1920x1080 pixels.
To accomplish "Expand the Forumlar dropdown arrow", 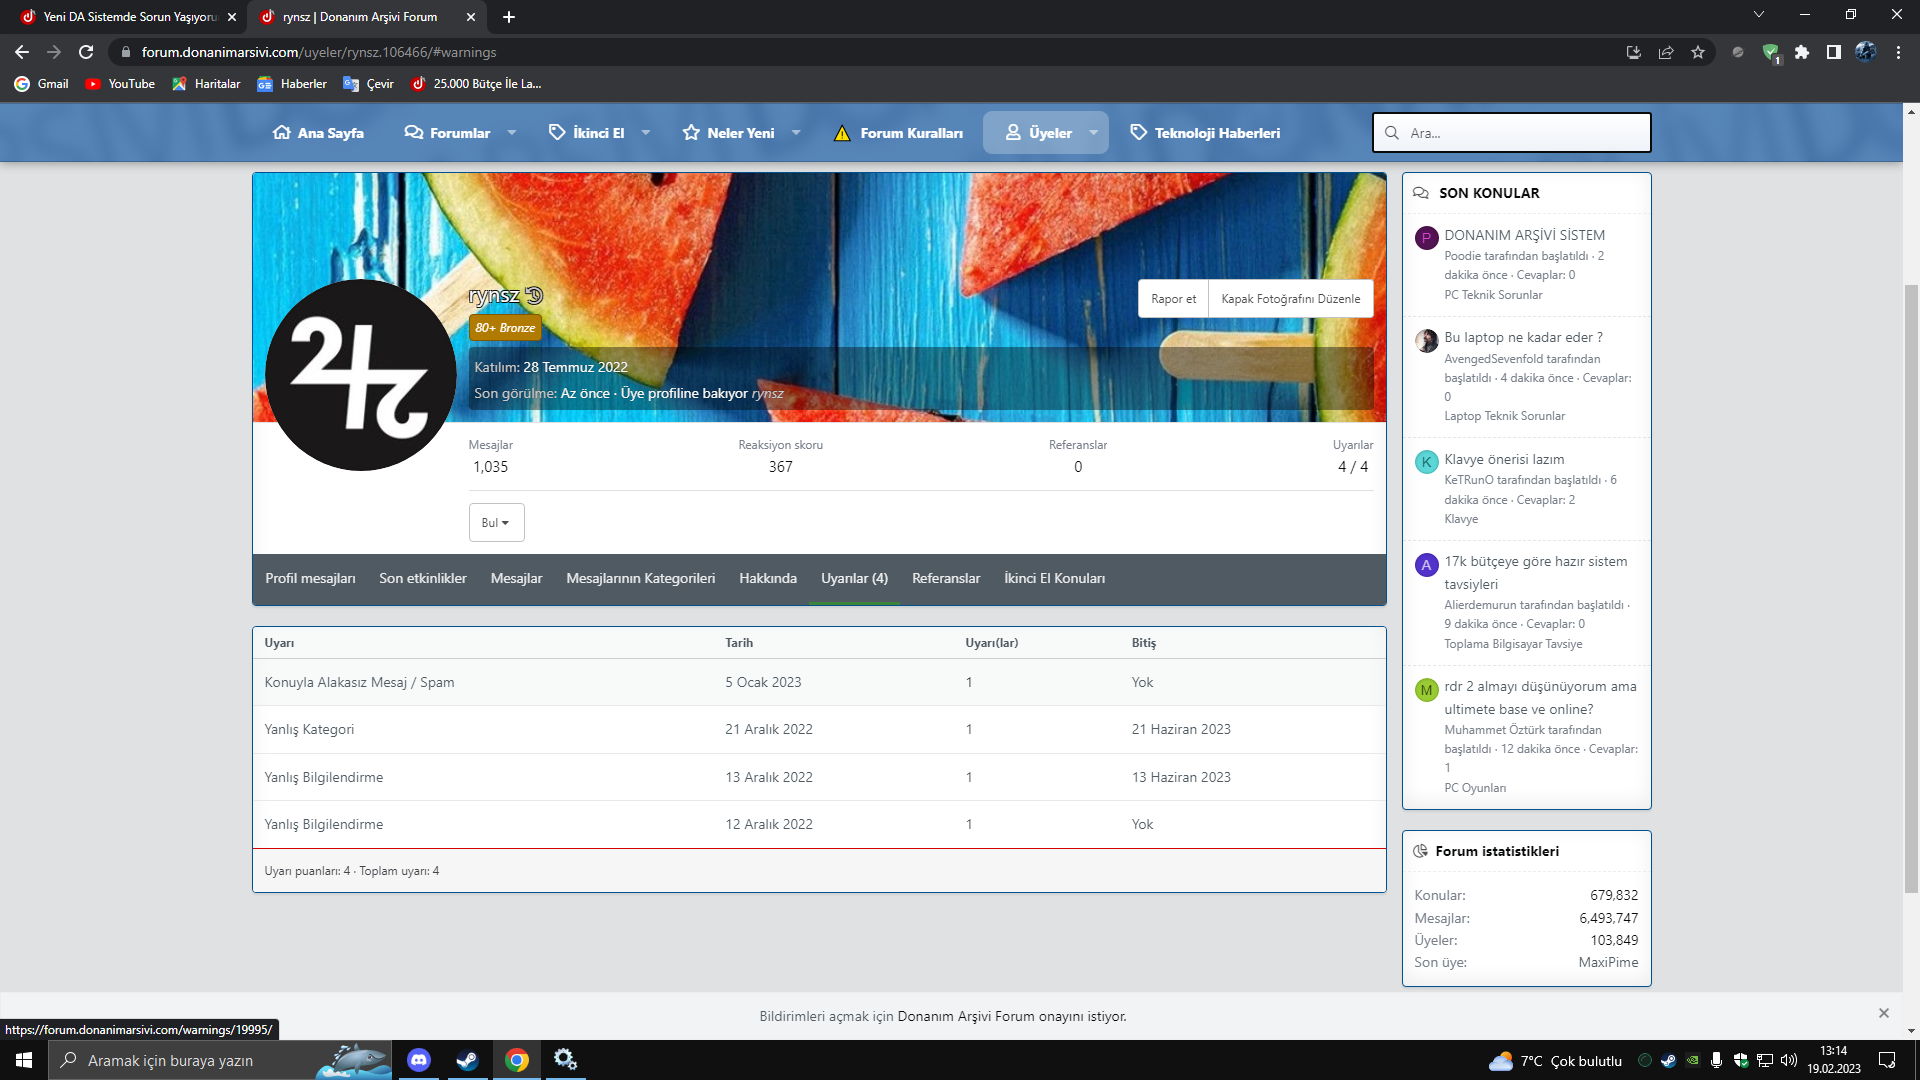I will 512,133.
